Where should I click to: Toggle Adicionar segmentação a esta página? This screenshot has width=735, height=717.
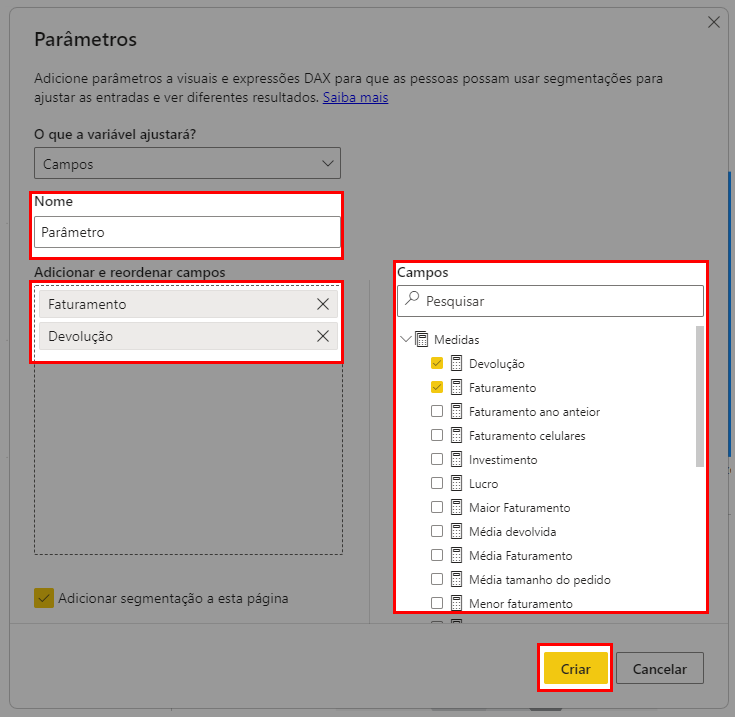(x=43, y=598)
